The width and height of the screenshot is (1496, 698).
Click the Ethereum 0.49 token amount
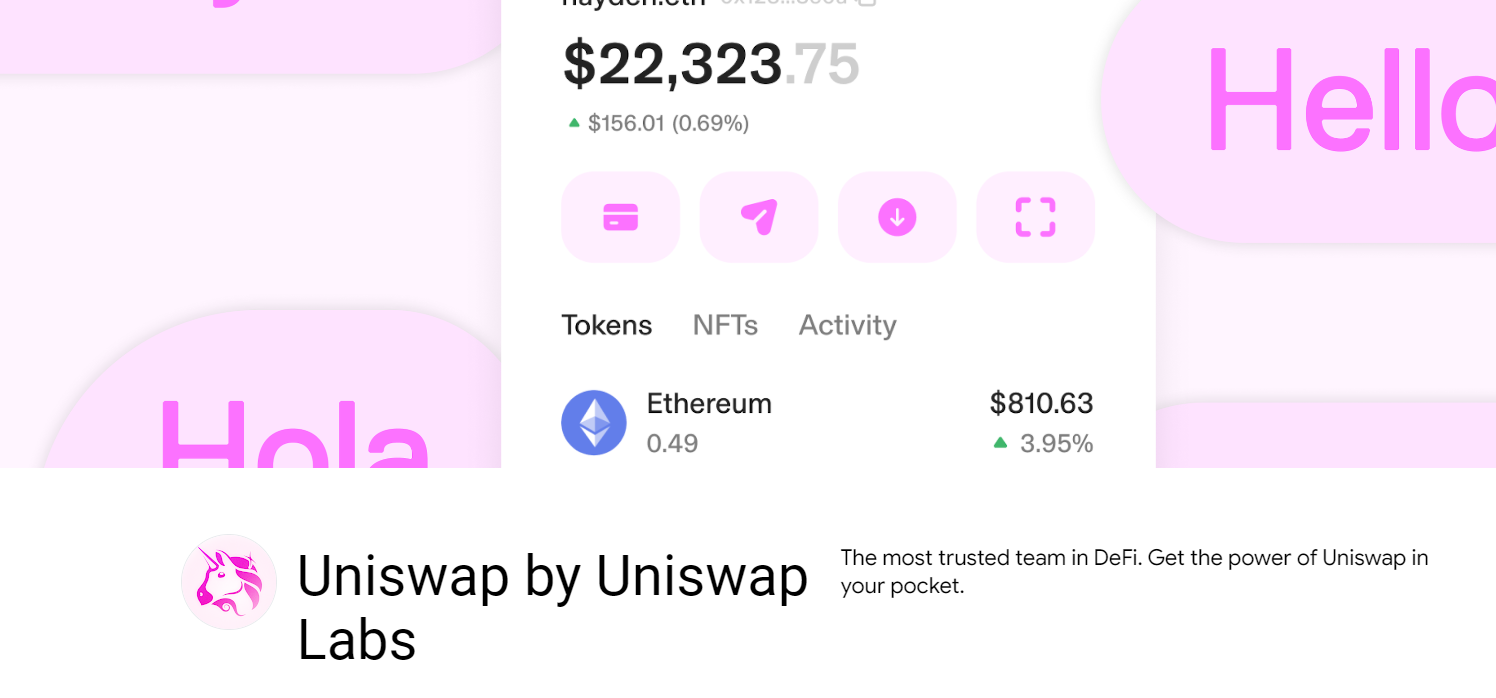(x=672, y=443)
